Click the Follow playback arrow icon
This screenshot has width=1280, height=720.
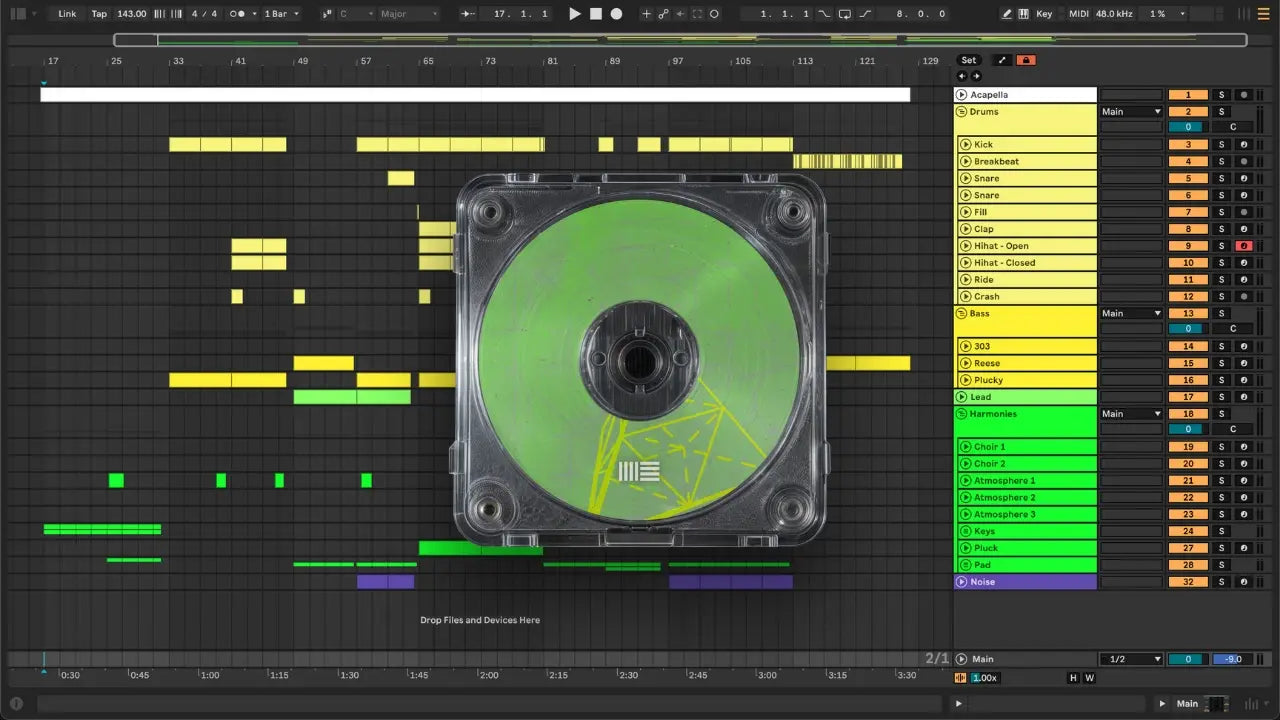468,14
